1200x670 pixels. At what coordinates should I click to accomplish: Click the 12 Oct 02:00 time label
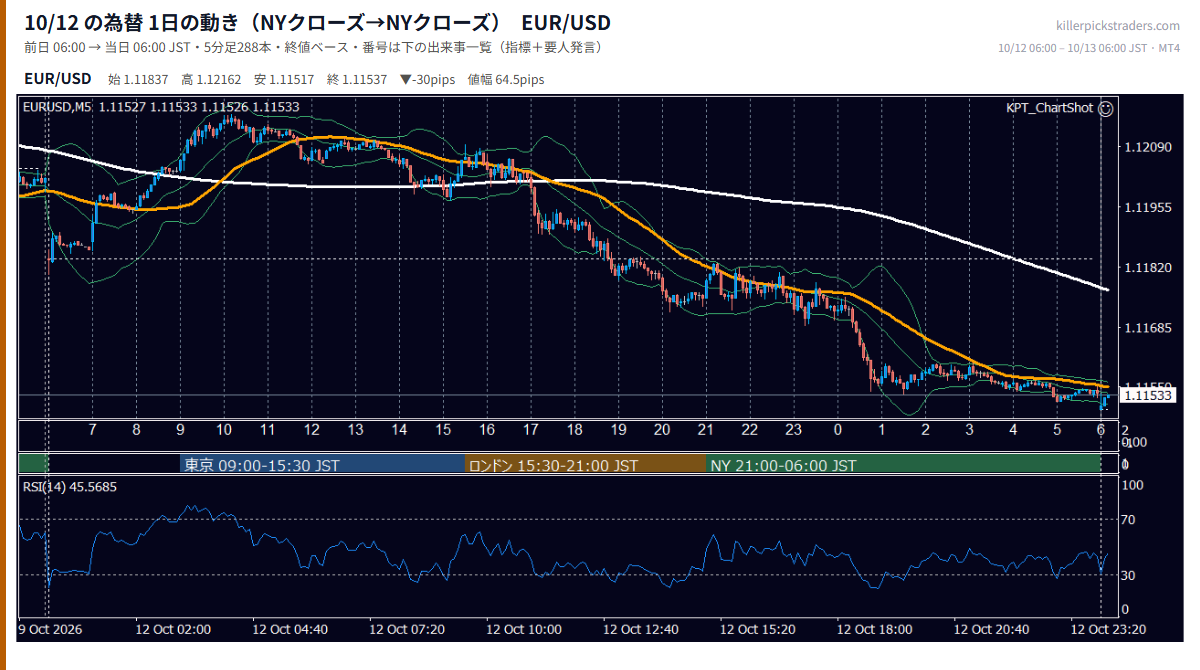point(174,630)
